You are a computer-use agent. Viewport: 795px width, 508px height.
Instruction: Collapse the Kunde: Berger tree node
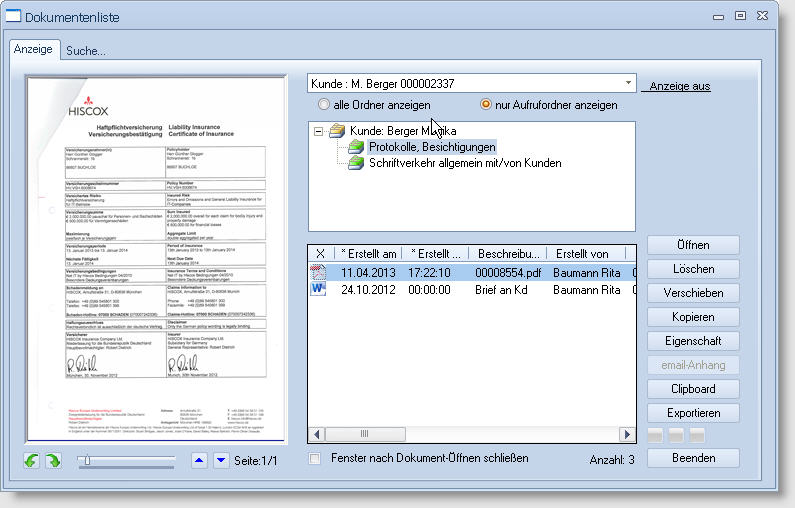point(317,131)
